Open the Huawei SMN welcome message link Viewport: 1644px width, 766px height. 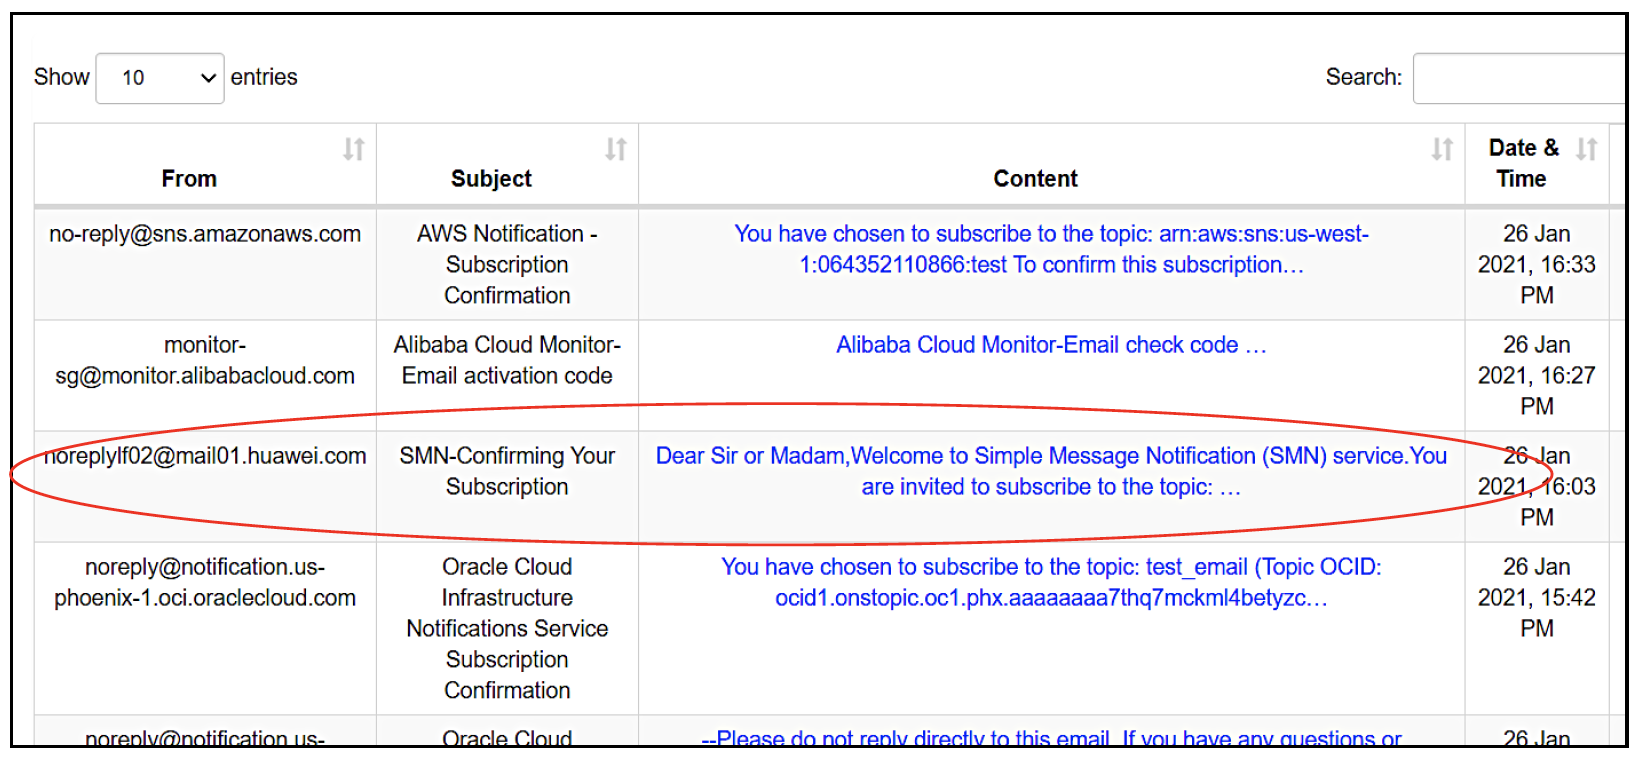(1051, 471)
